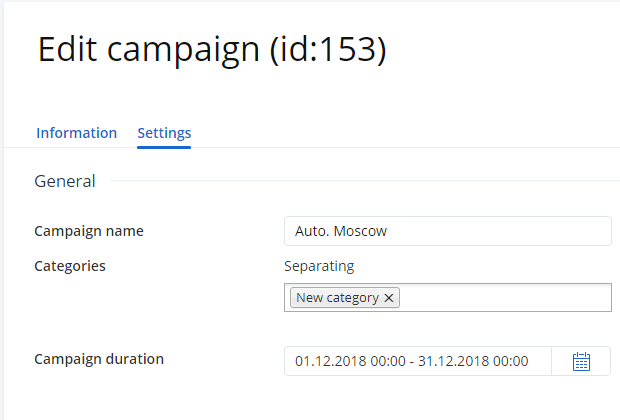Click the Campaign name label
This screenshot has width=620, height=420.
click(x=89, y=231)
